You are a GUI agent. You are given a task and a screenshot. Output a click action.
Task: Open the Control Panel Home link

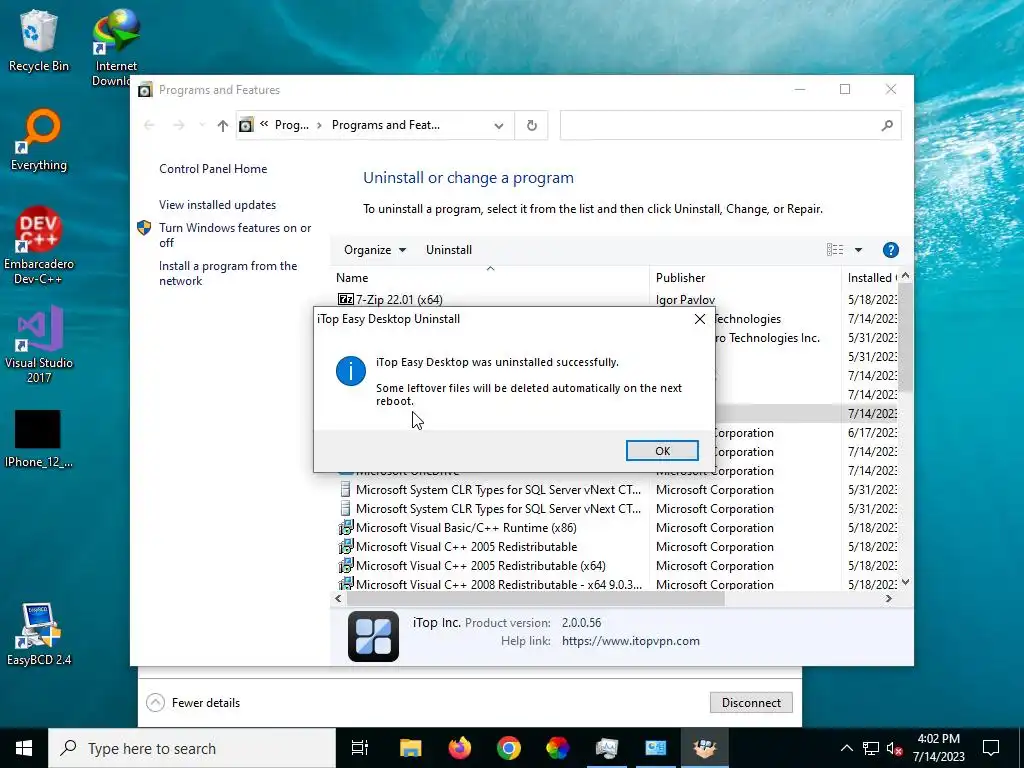point(213,168)
